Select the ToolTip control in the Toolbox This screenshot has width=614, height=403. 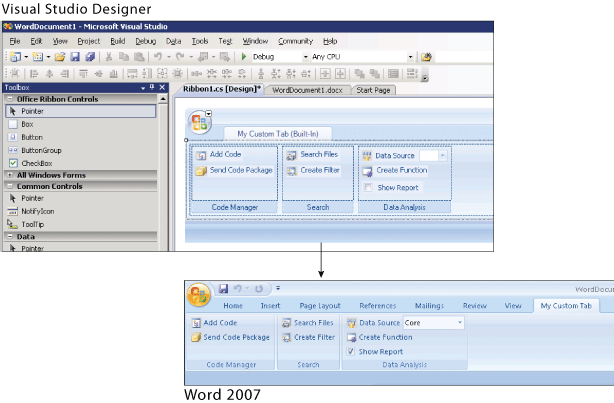click(x=33, y=224)
